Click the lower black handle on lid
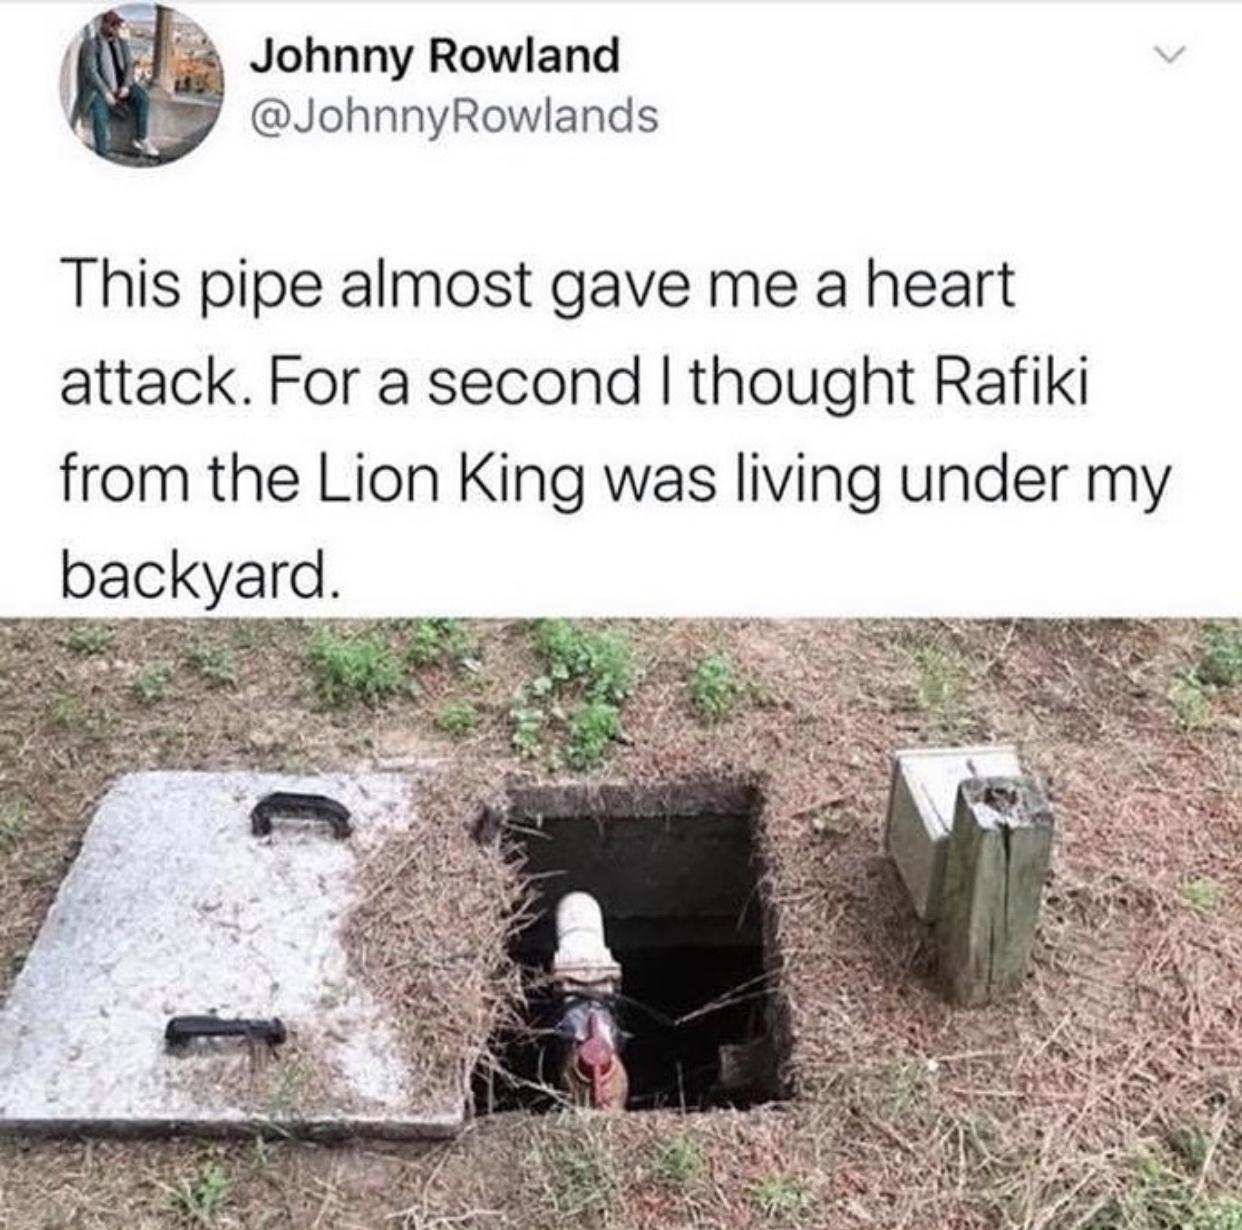Viewport: 1242px width, 1230px height. tap(224, 1033)
